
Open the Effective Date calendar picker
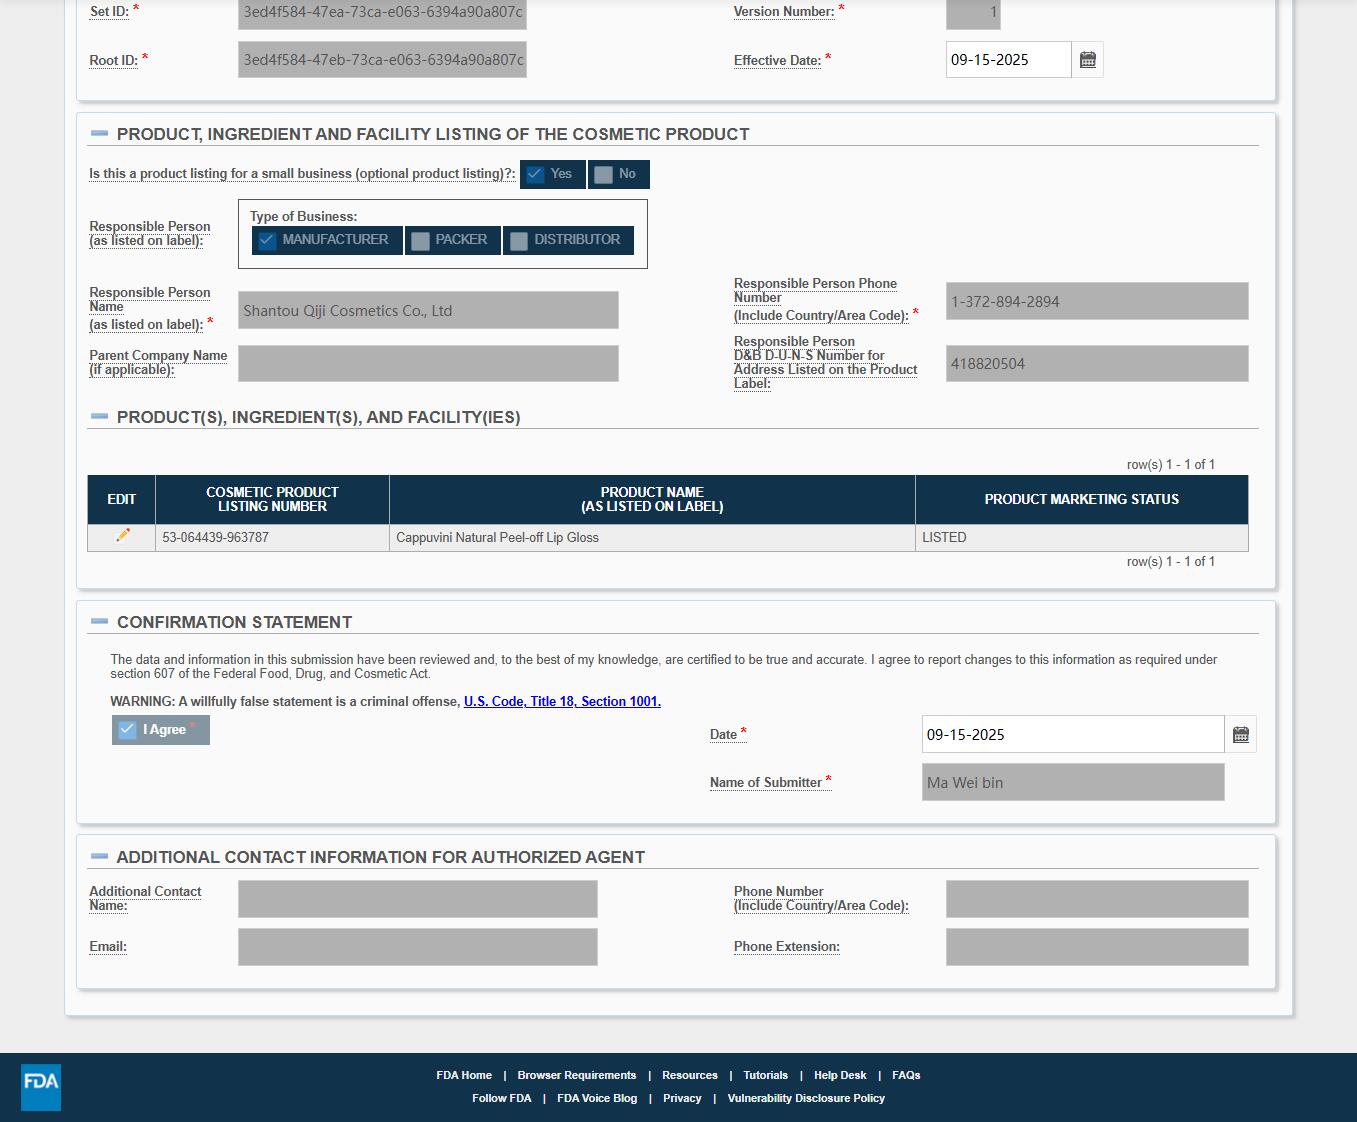pyautogui.click(x=1088, y=60)
